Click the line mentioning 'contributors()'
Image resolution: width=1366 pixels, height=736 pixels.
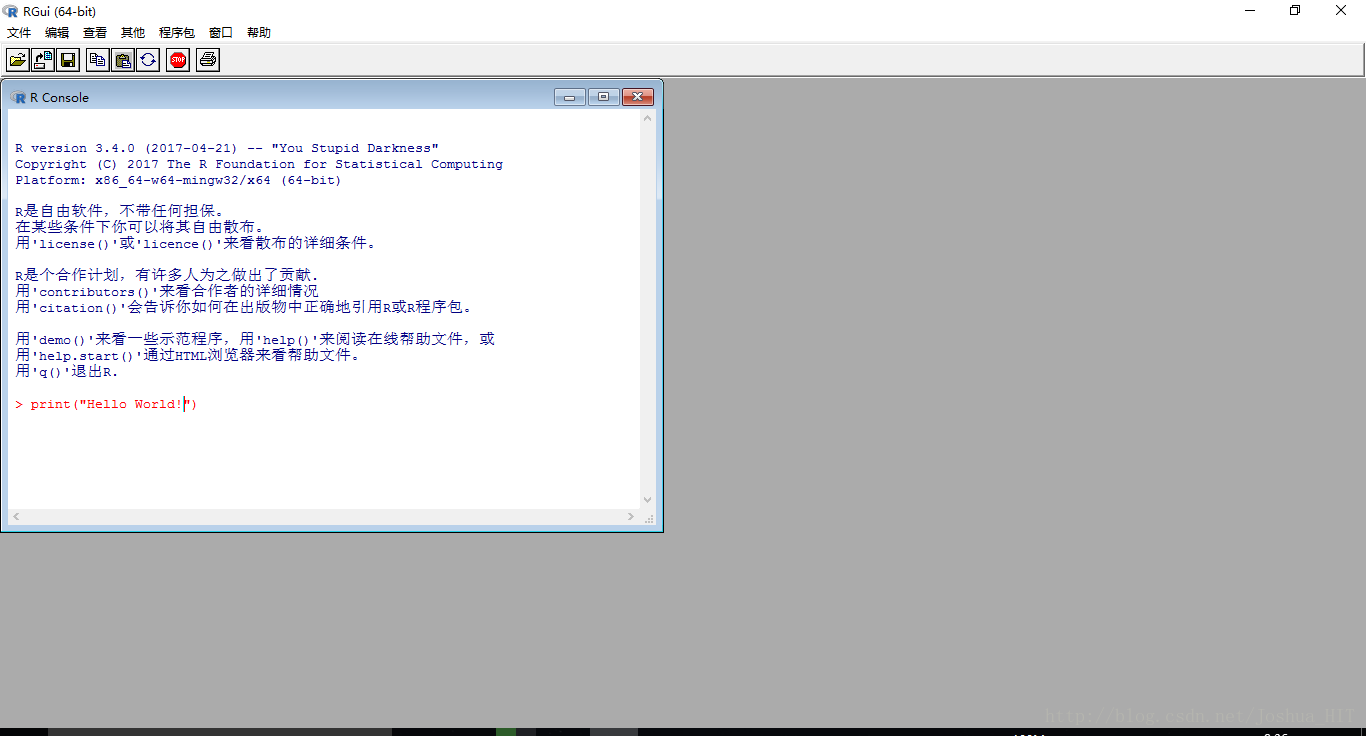(x=167, y=291)
